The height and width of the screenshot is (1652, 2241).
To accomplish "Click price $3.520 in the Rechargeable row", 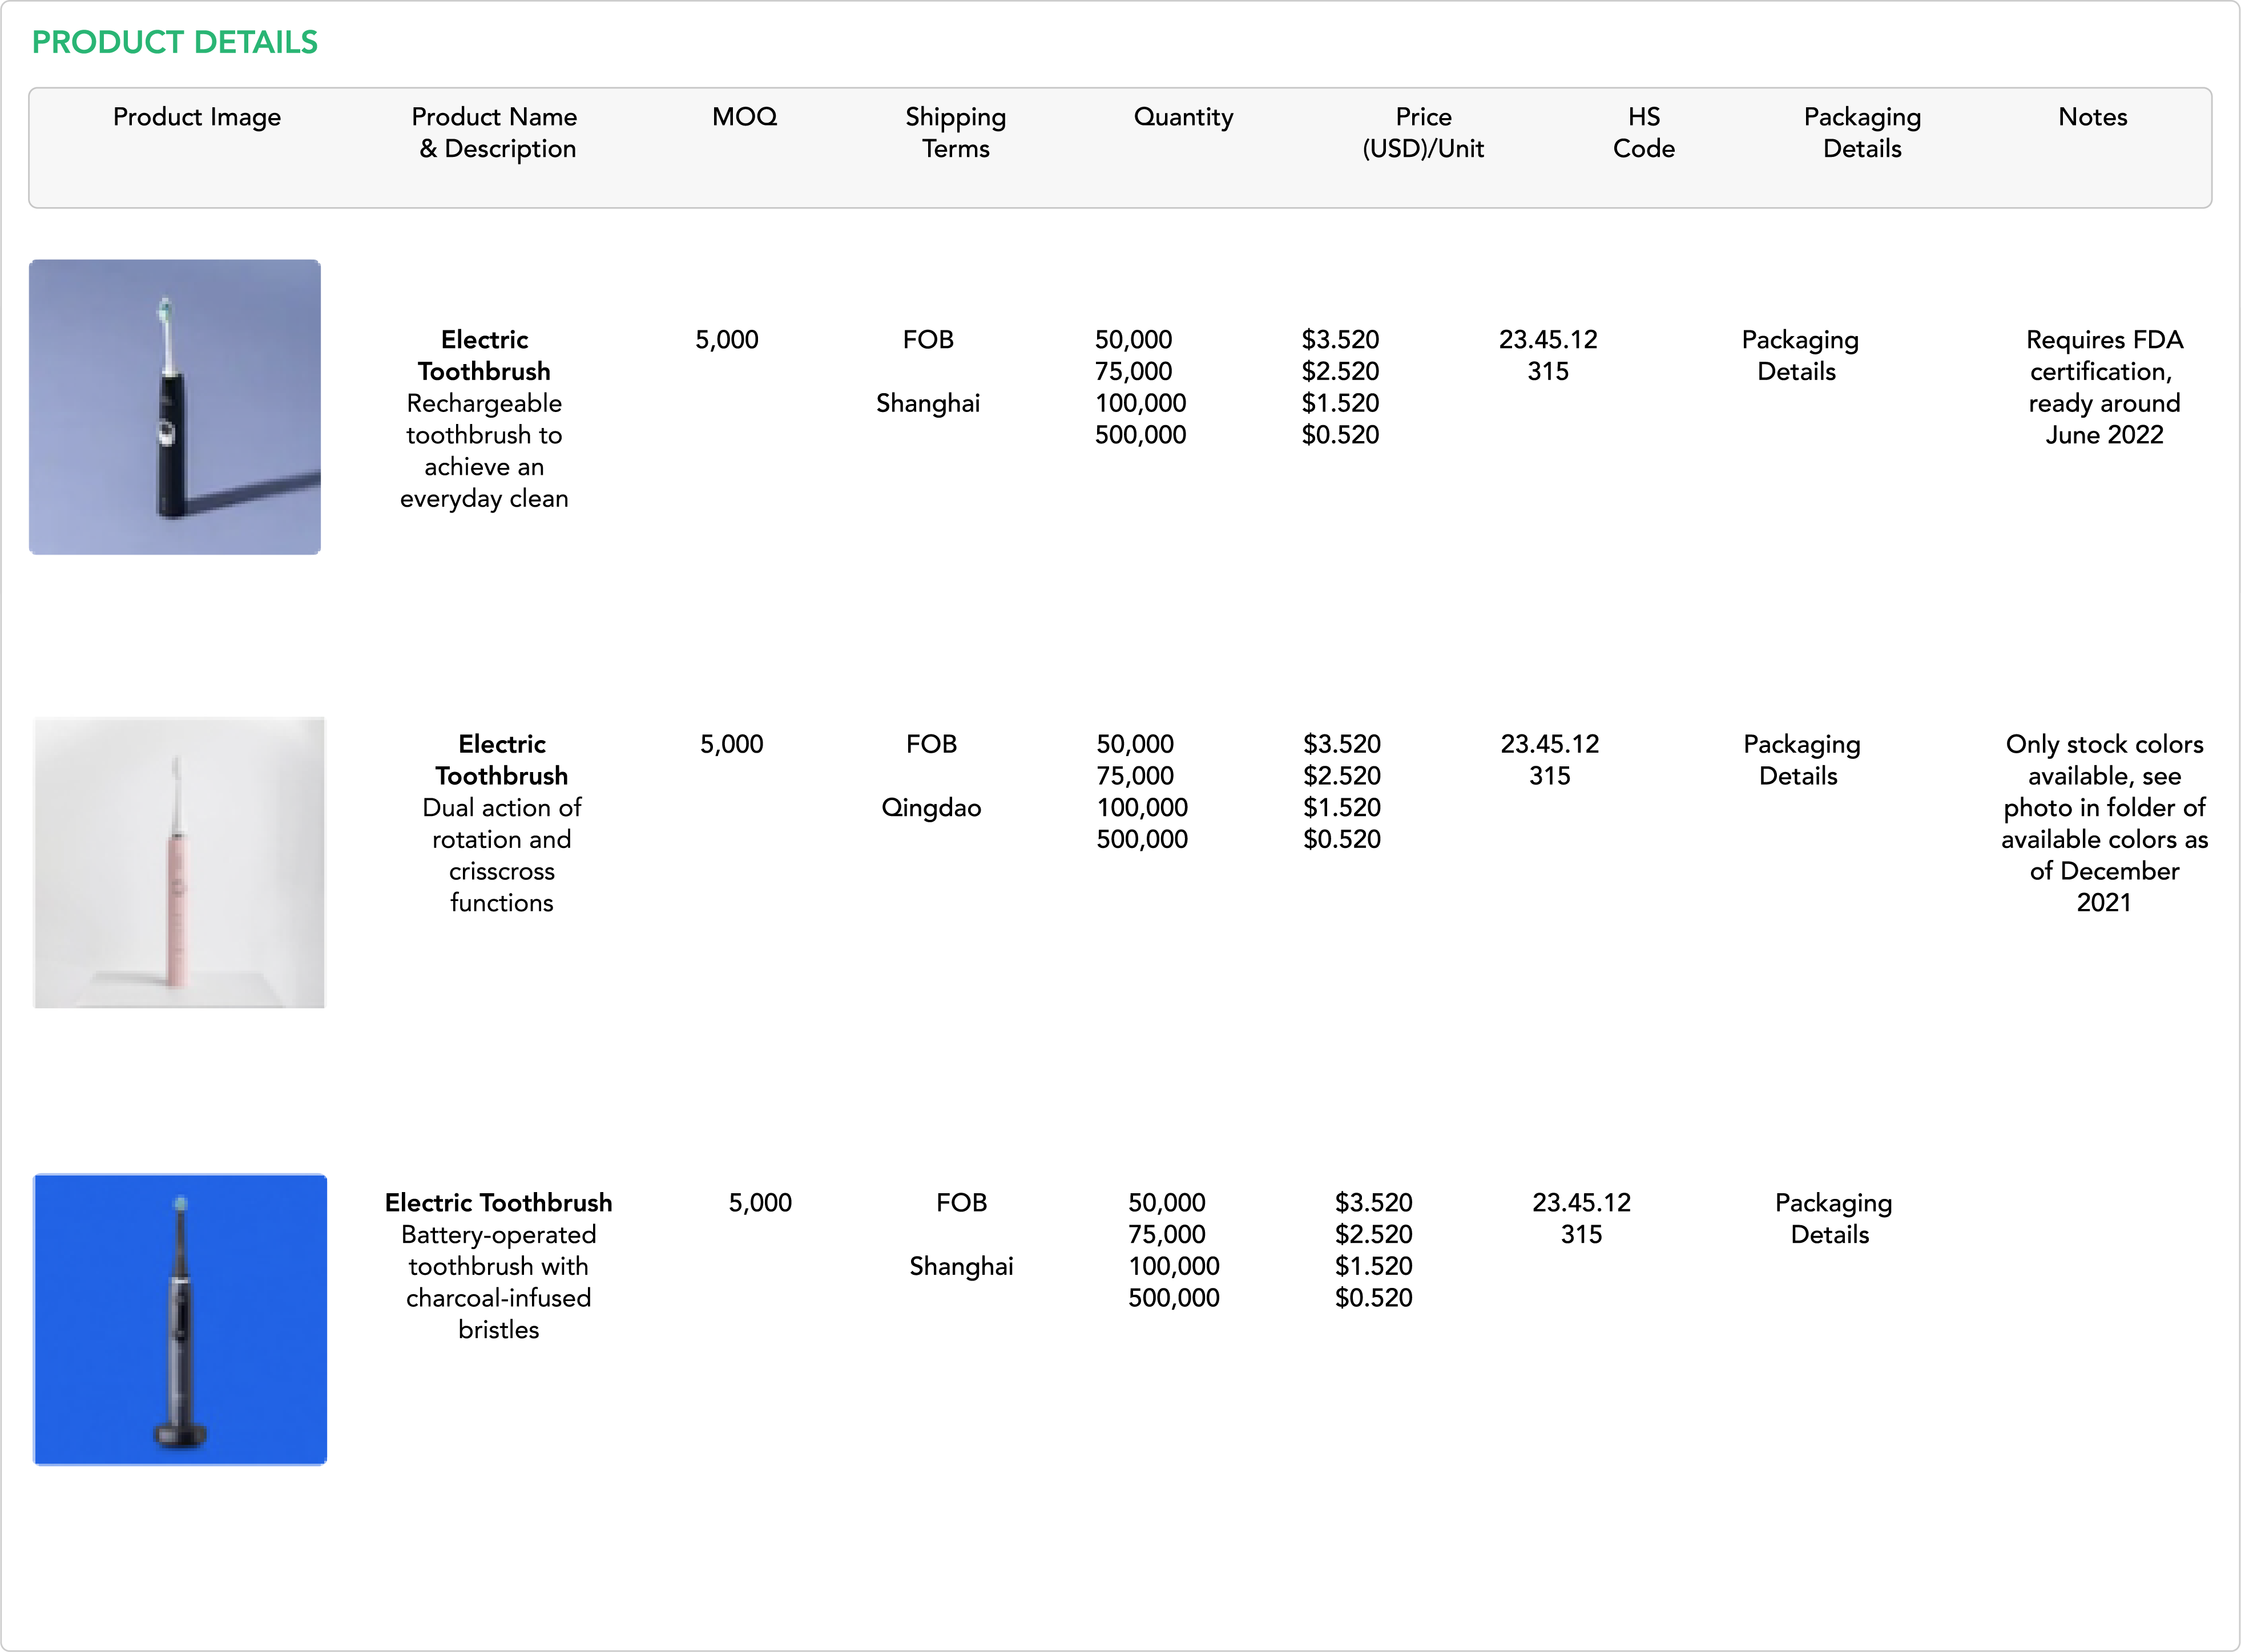I will tap(1340, 340).
